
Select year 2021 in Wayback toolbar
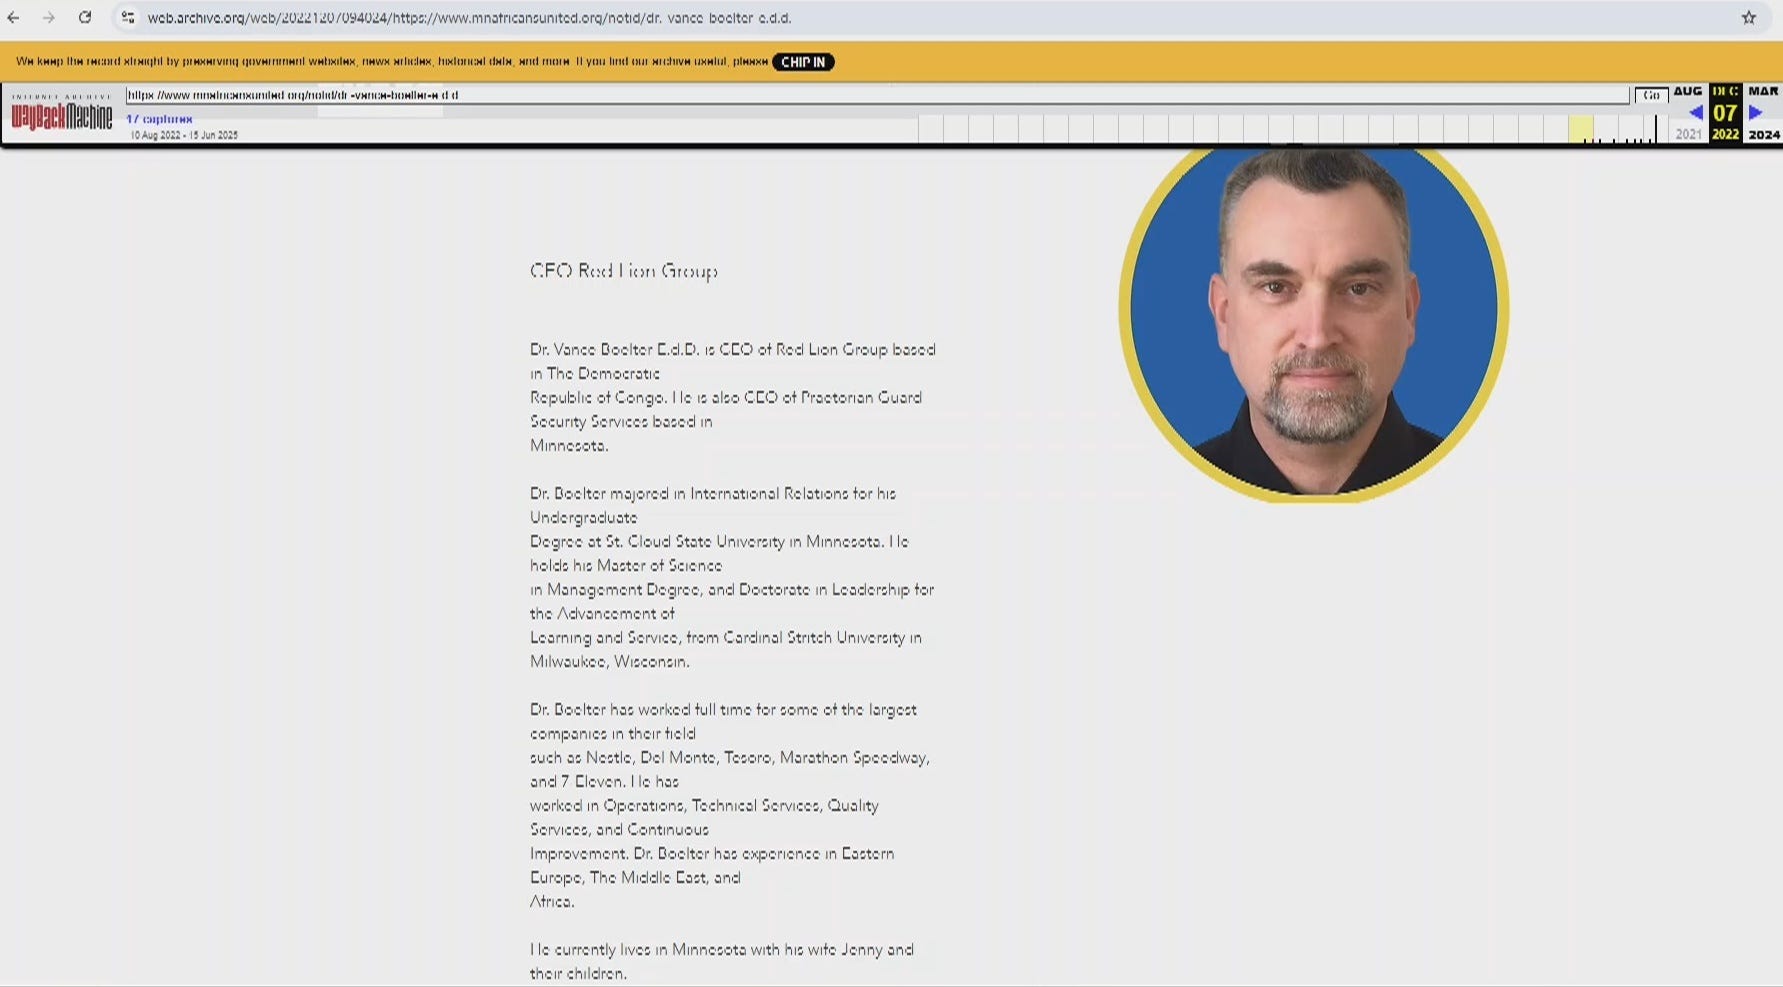[x=1689, y=134]
